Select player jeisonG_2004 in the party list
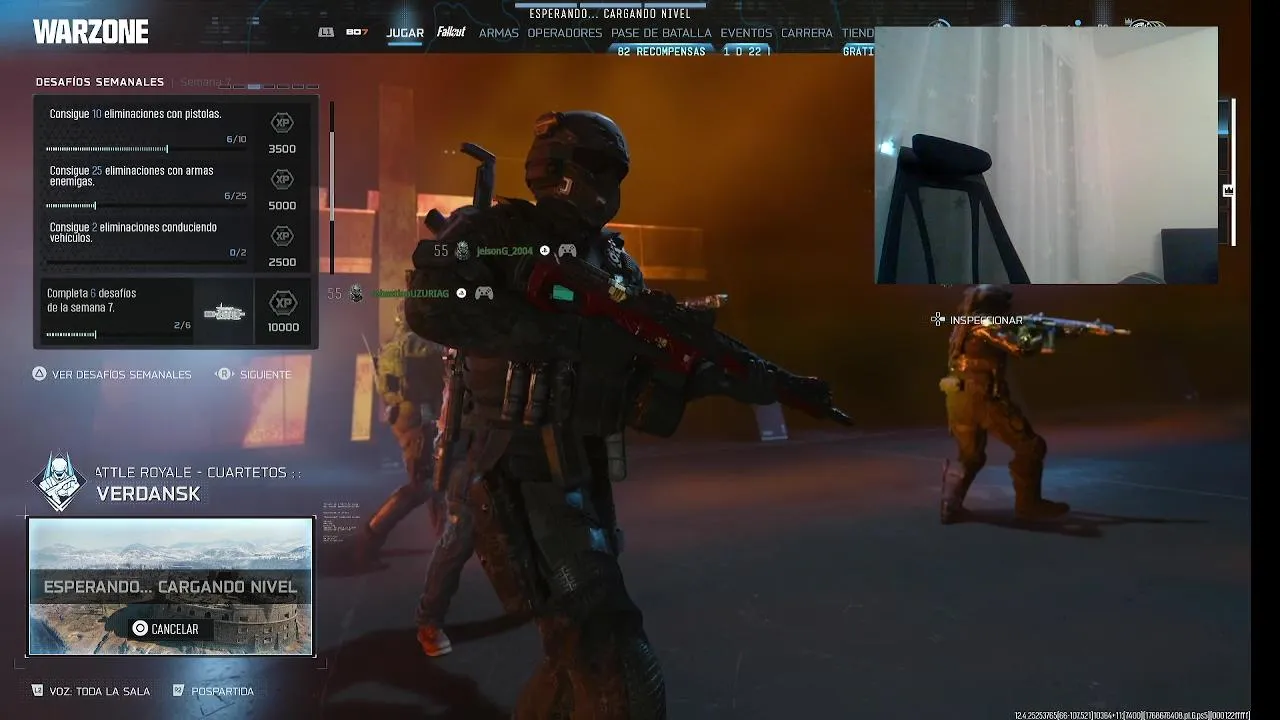Image resolution: width=1280 pixels, height=720 pixels. tap(504, 251)
